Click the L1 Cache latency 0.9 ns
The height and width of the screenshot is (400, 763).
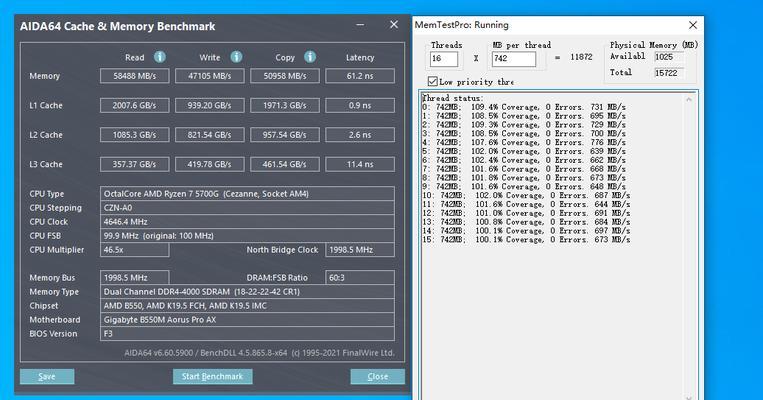360,106
